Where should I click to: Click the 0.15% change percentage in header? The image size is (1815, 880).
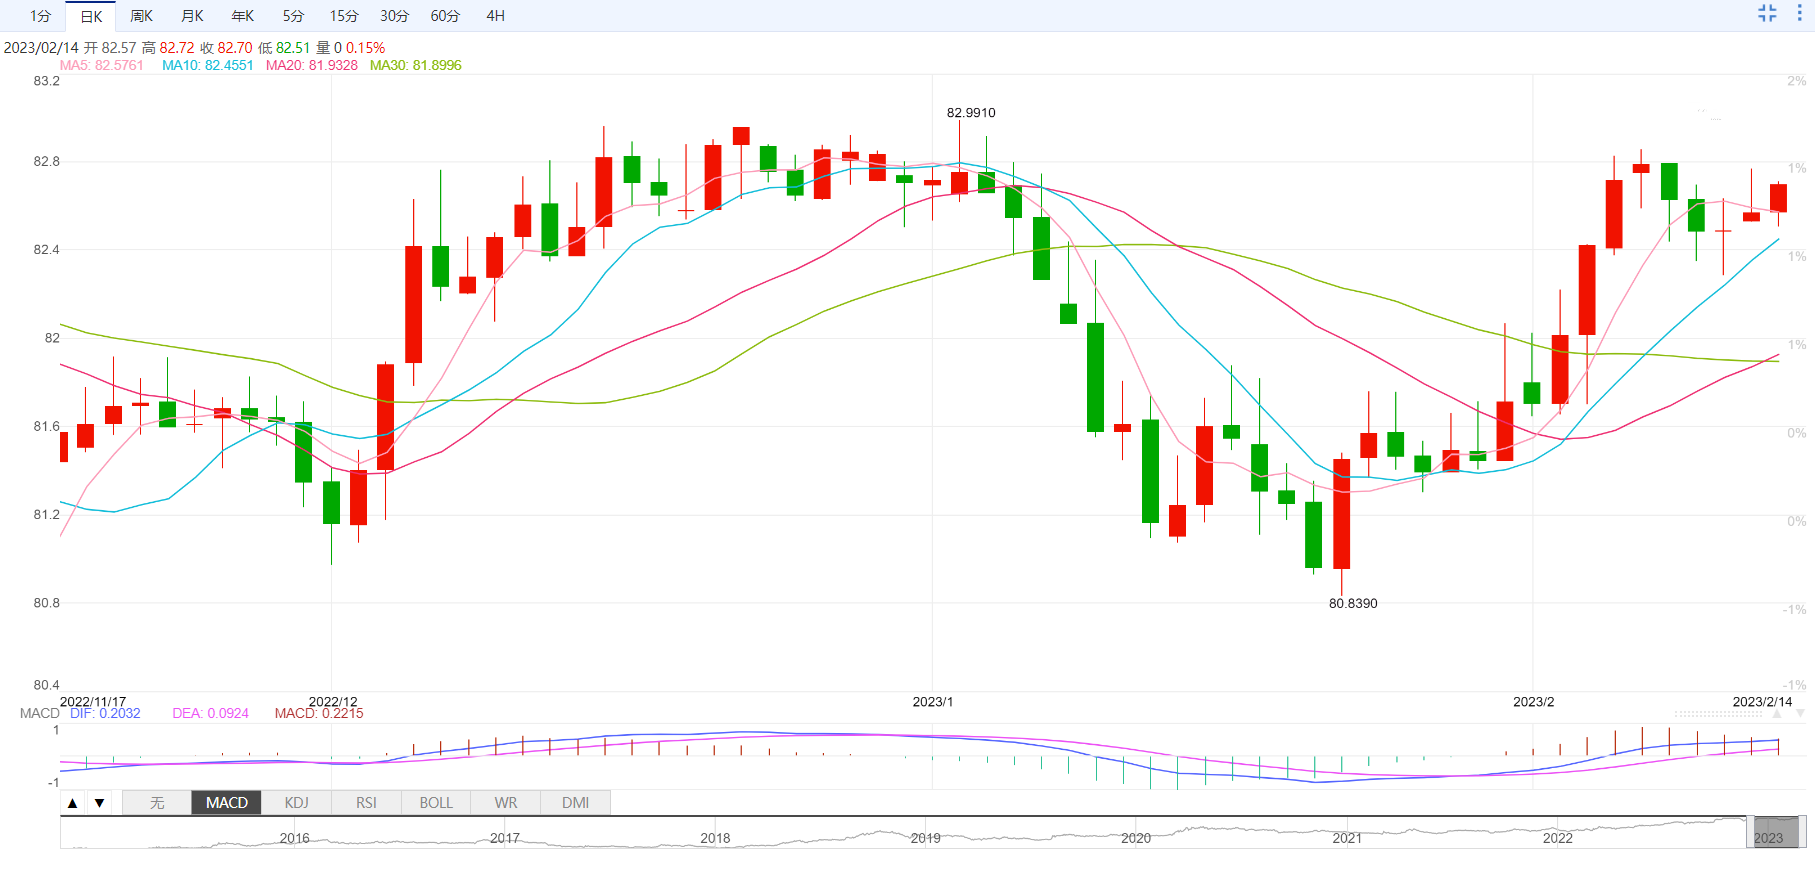pyautogui.click(x=365, y=48)
